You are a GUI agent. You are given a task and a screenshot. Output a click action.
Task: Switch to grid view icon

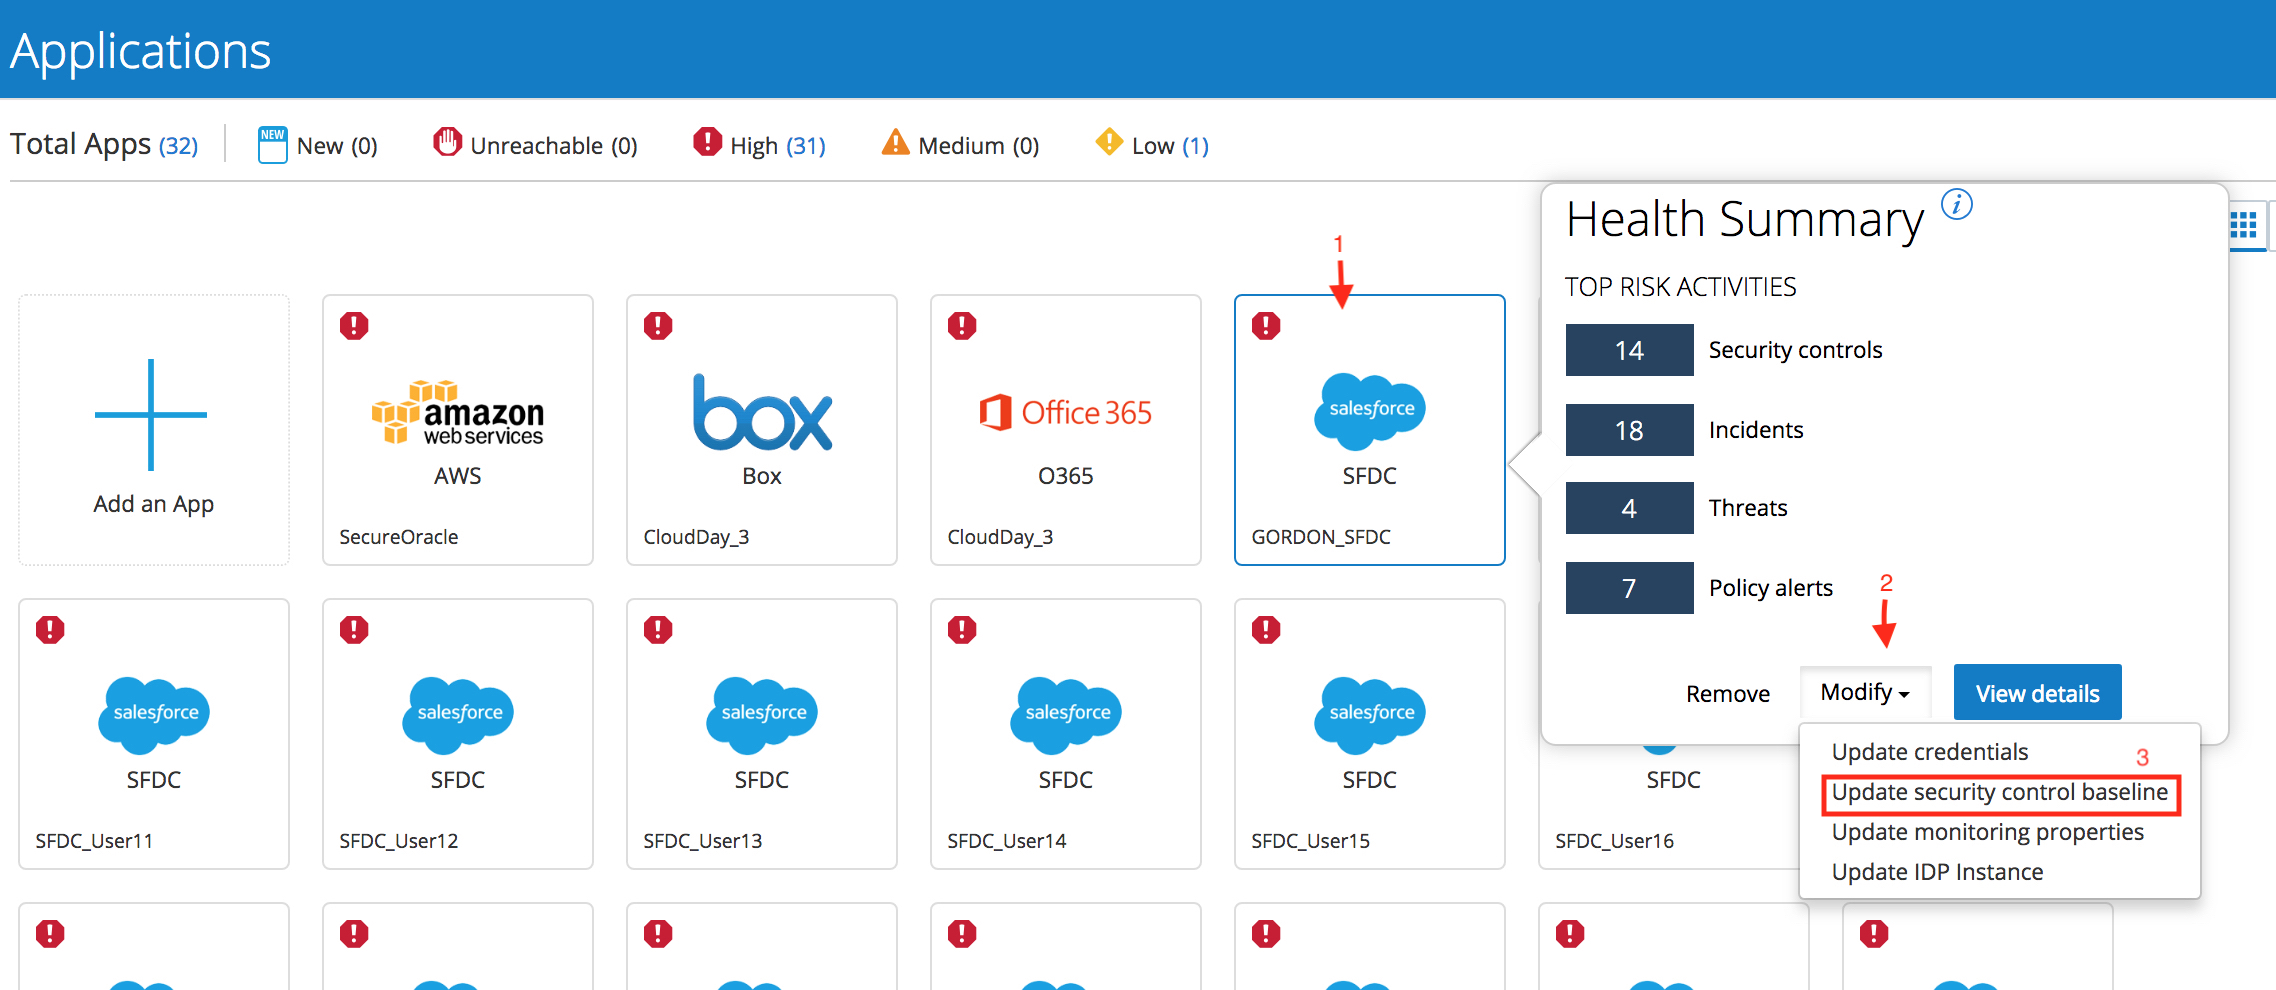click(x=2243, y=225)
